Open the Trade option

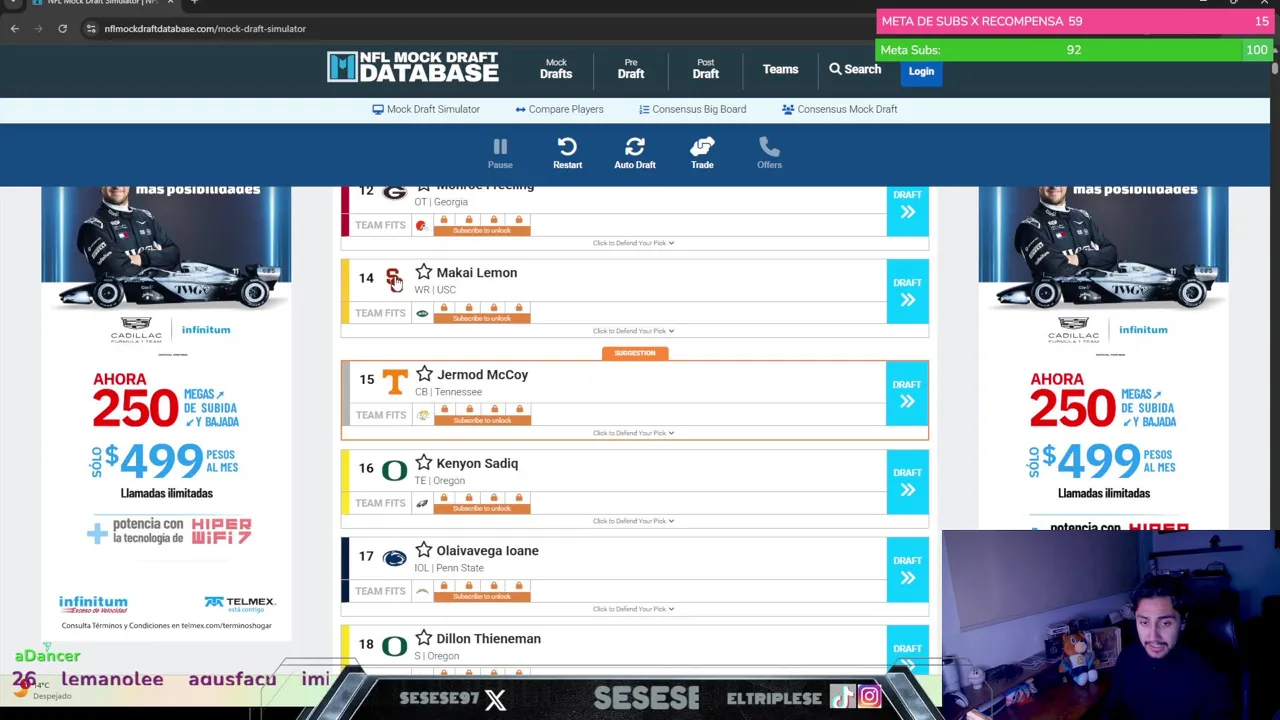pyautogui.click(x=702, y=153)
